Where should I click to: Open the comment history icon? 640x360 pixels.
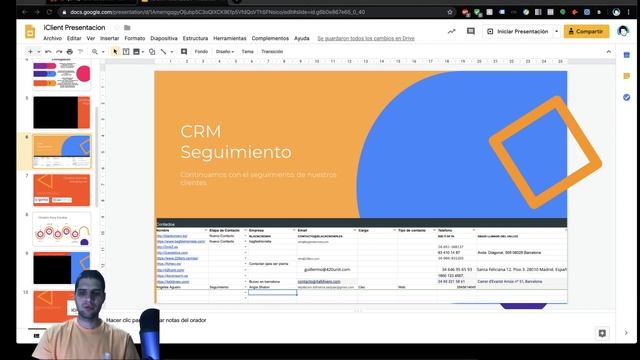(471, 31)
